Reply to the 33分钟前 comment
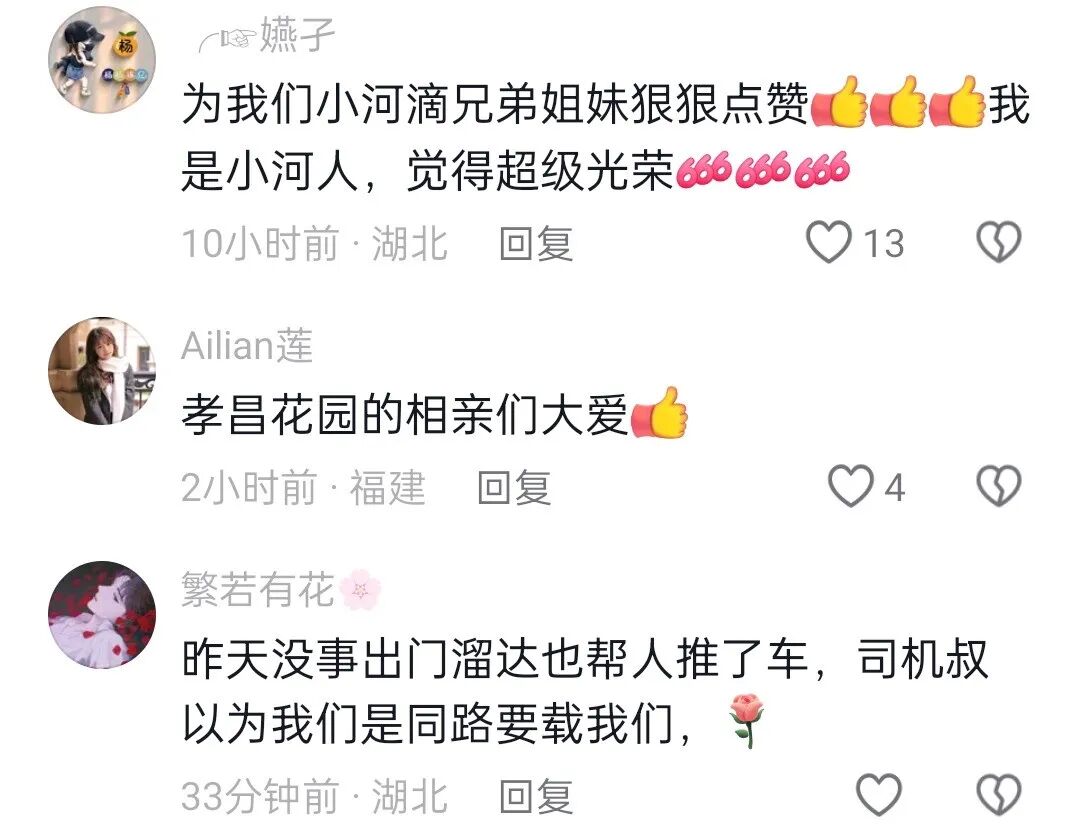Screen dimensions: 1080x825 tap(536, 796)
